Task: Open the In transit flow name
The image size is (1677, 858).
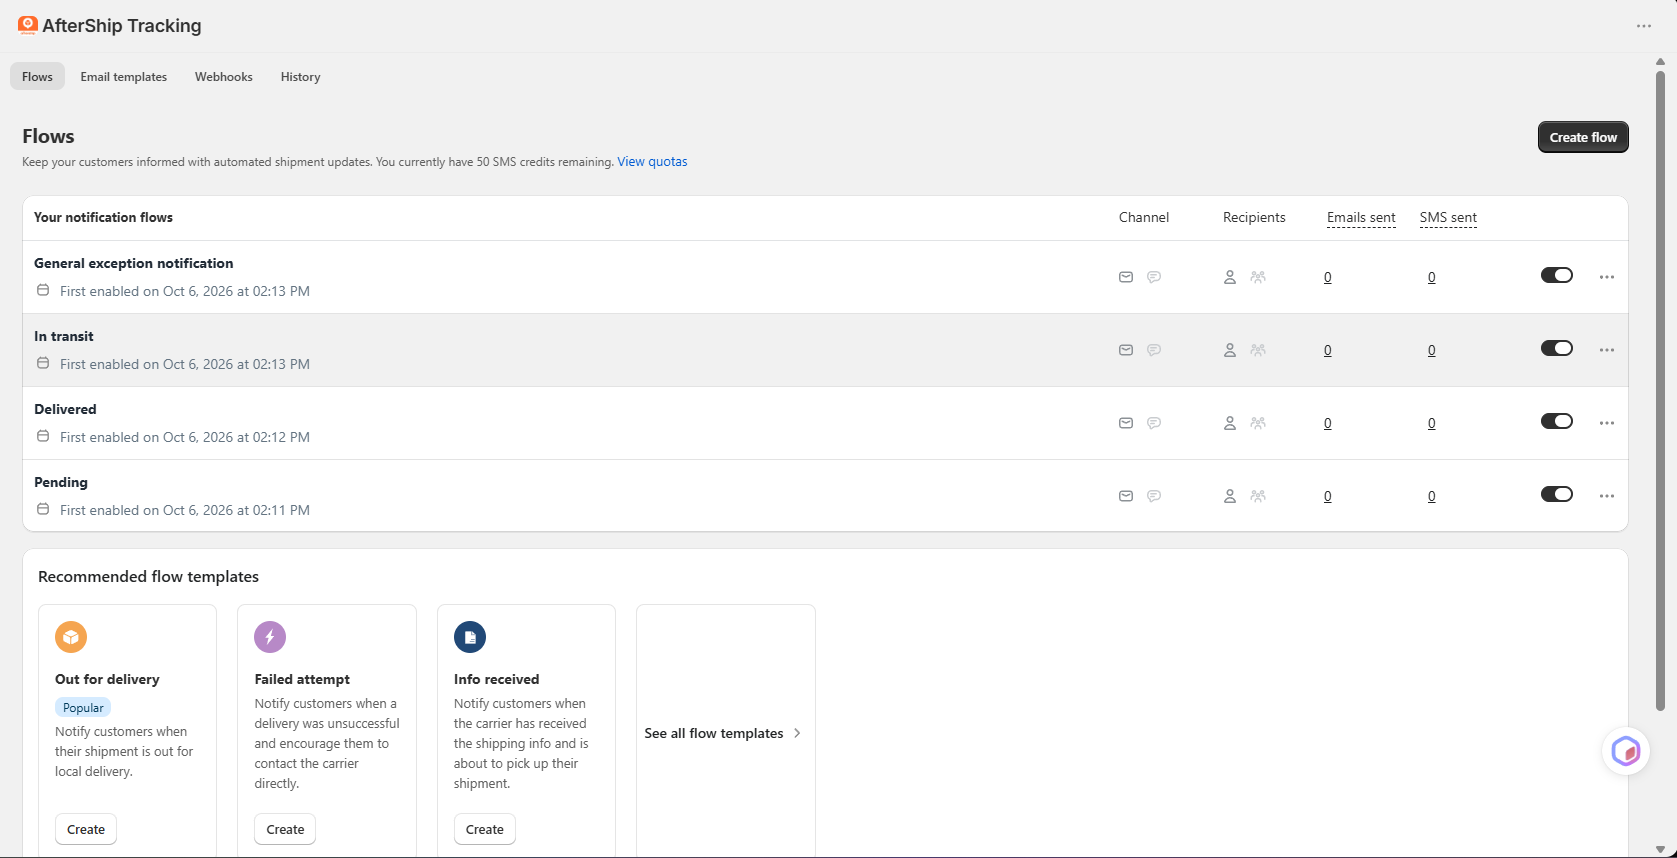Action: coord(64,336)
